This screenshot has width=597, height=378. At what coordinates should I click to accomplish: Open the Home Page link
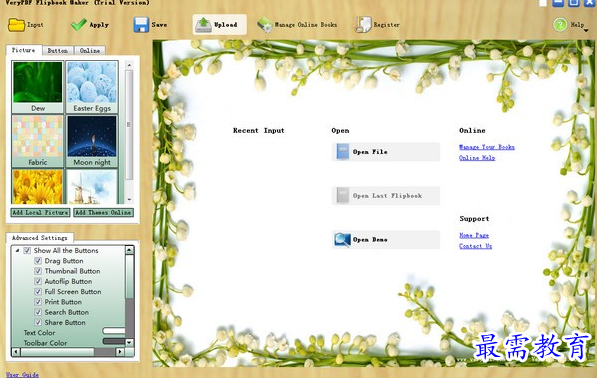coord(474,236)
